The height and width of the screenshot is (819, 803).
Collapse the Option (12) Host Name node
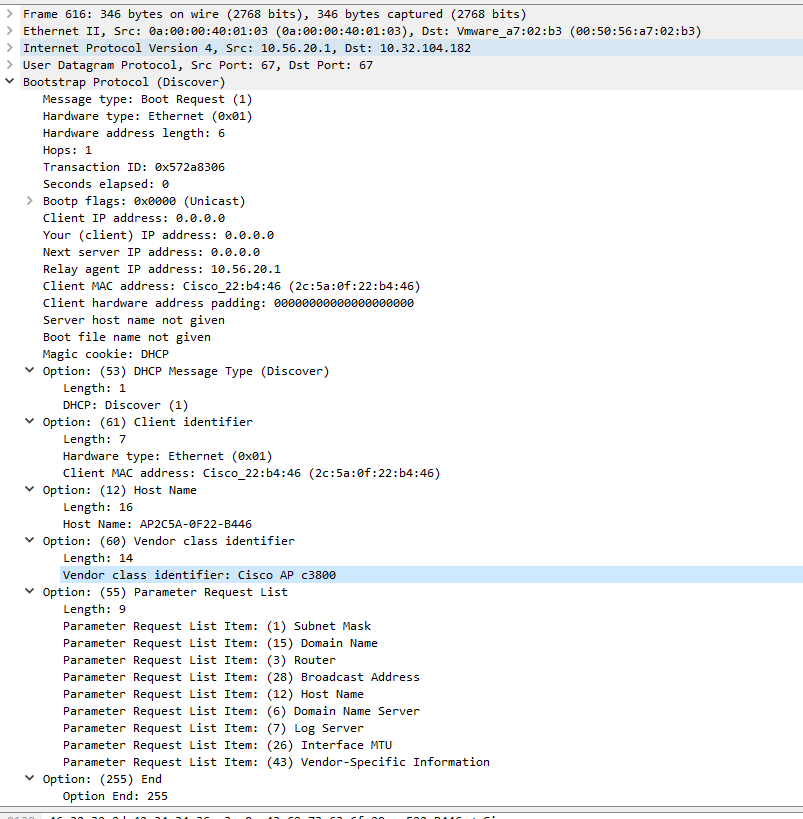click(30, 490)
